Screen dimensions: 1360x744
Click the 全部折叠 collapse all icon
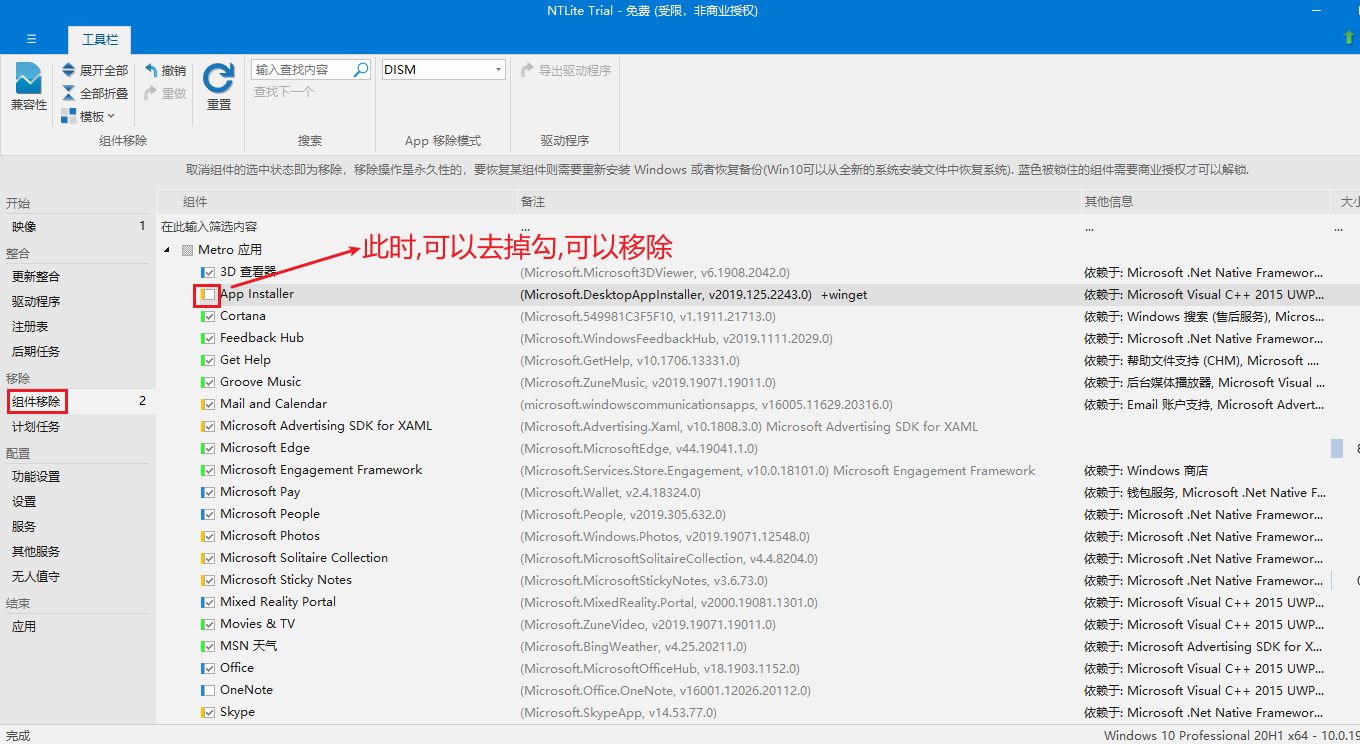point(68,93)
